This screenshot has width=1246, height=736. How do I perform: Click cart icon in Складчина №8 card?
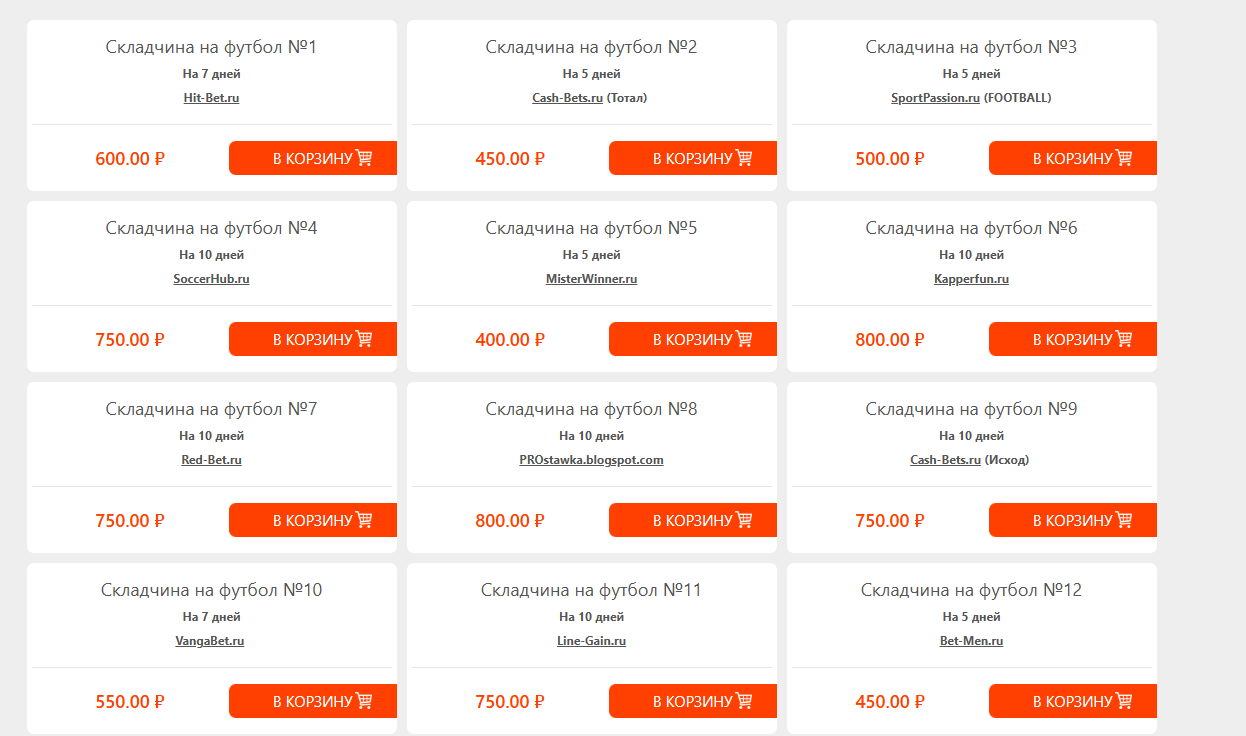(x=744, y=520)
